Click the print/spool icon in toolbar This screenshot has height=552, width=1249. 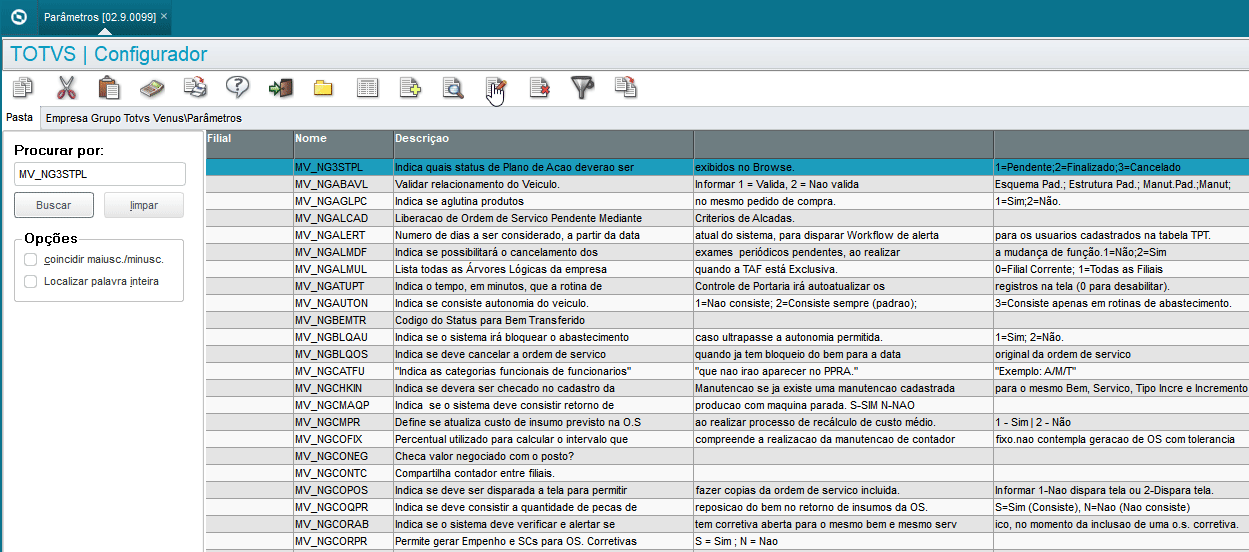click(195, 87)
